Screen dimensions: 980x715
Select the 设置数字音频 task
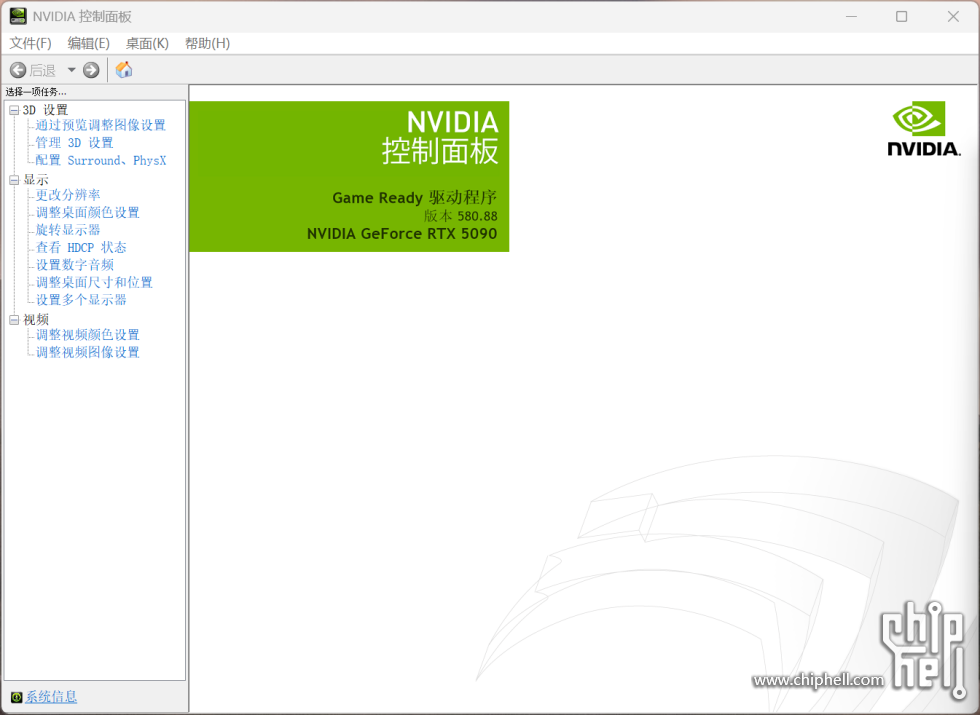[74, 265]
